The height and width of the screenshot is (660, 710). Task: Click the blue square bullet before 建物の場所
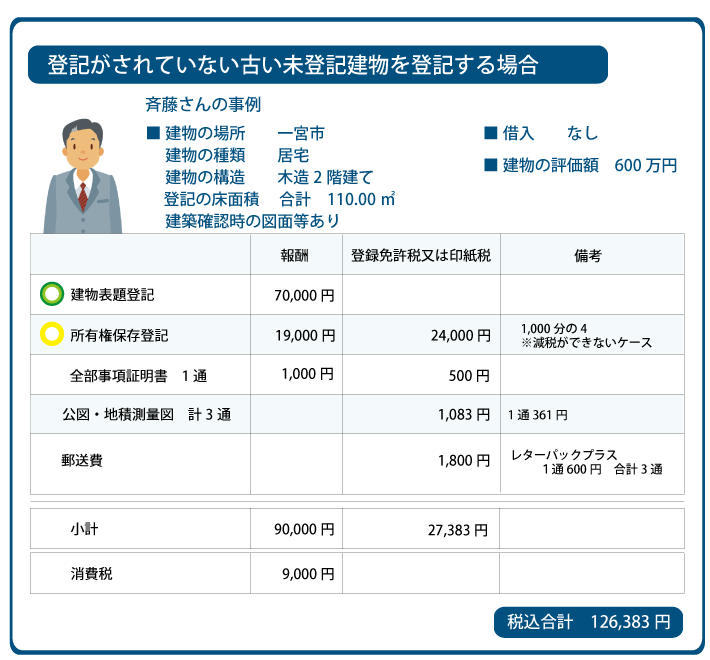154,133
